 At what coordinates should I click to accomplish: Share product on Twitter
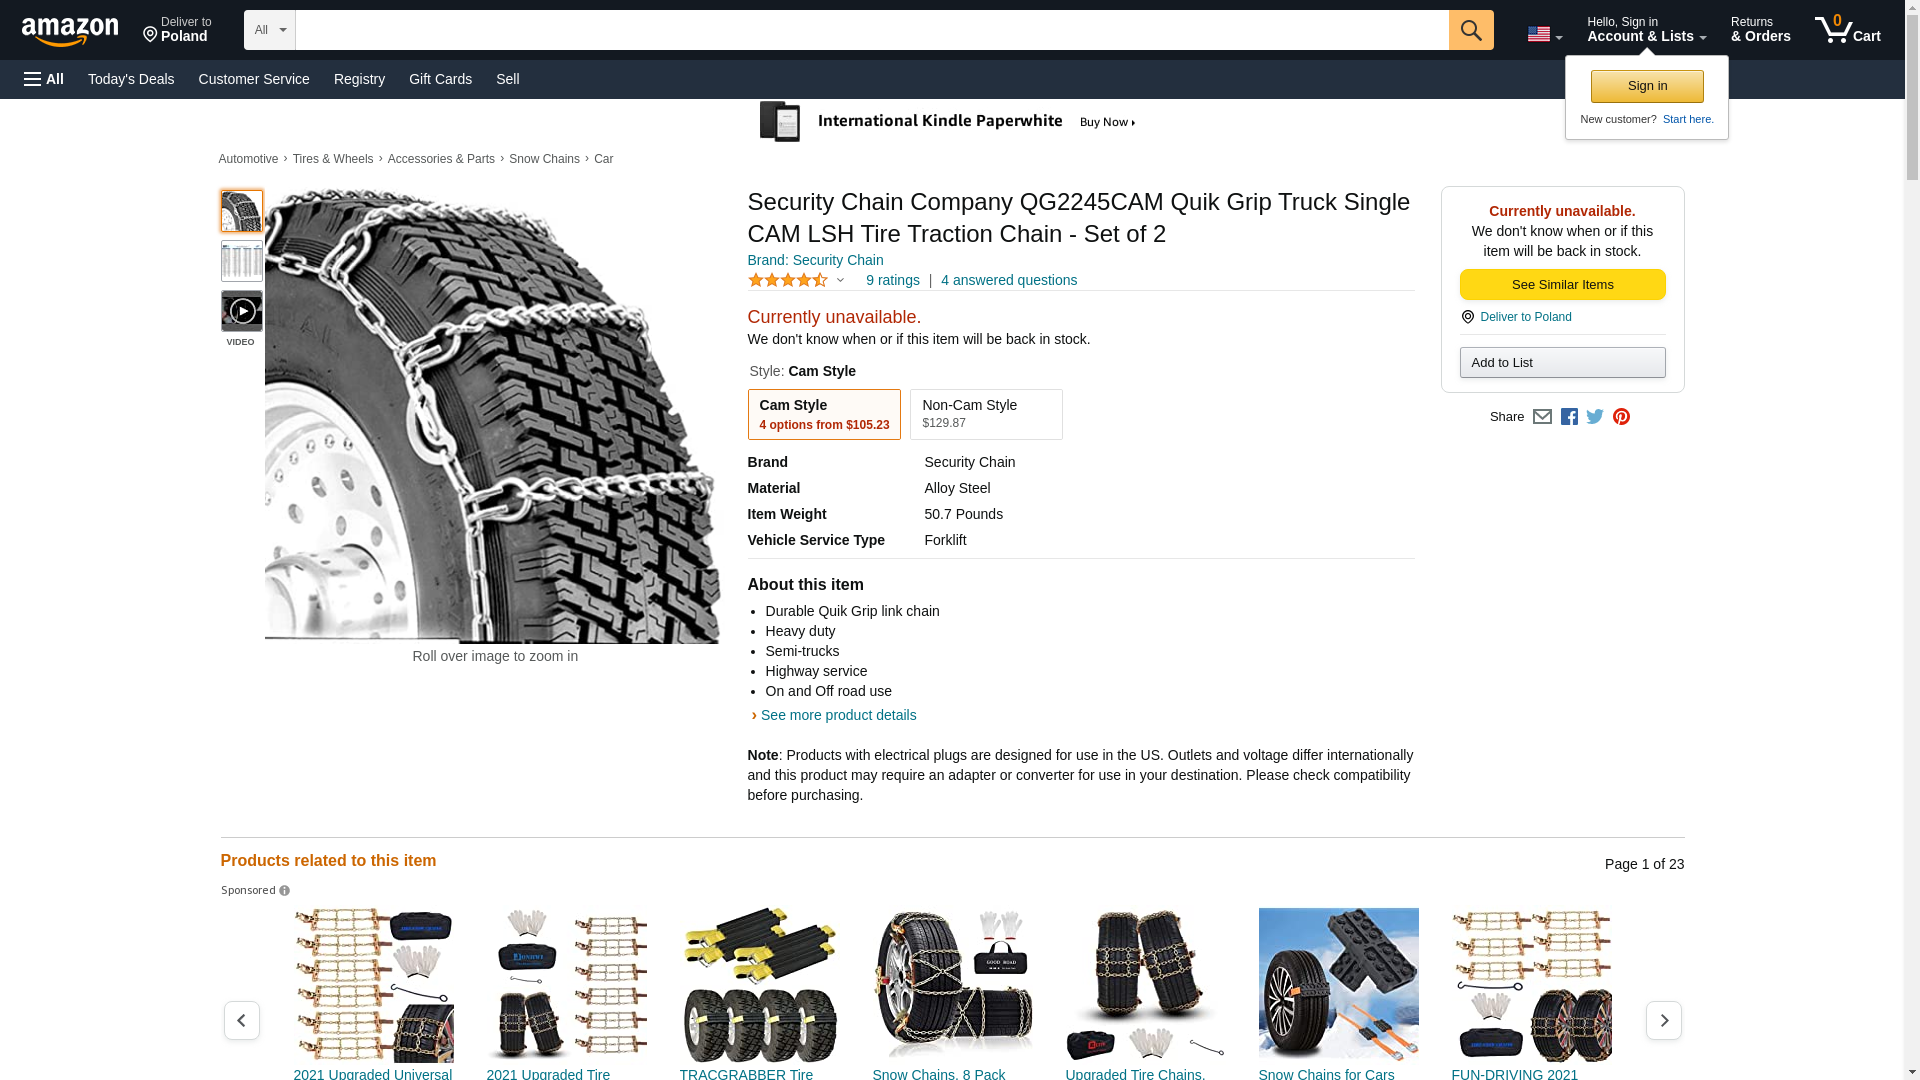(x=1595, y=417)
